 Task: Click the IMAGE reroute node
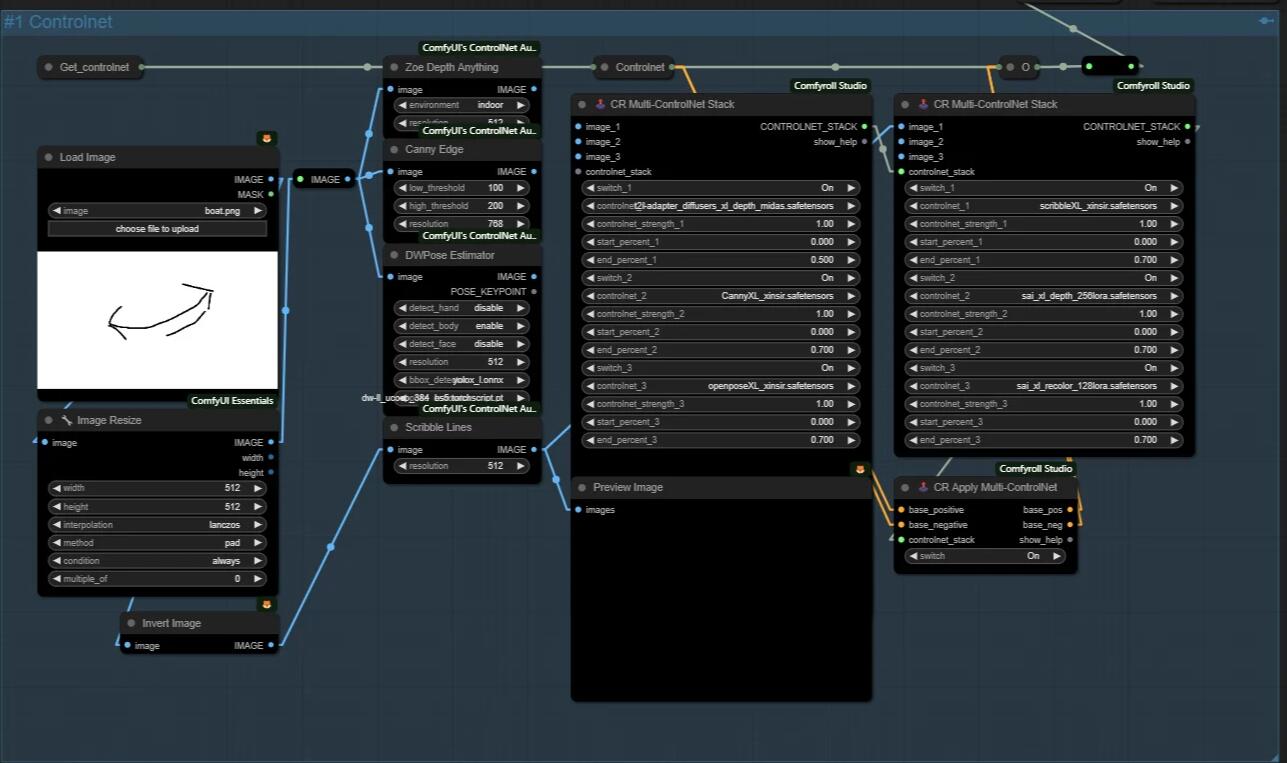(323, 179)
